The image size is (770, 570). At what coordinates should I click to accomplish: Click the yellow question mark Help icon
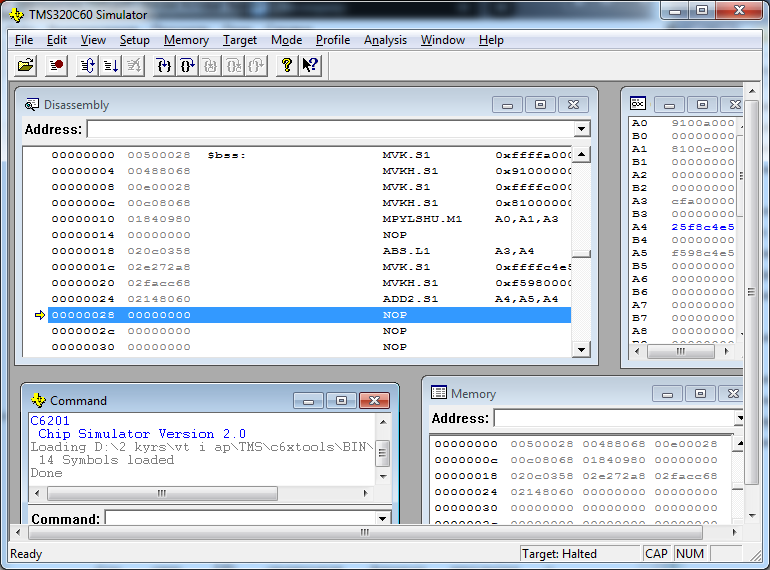coord(287,65)
